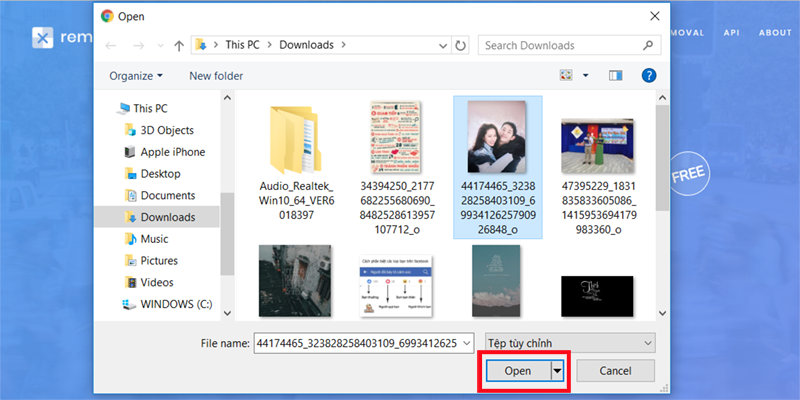The height and width of the screenshot is (400, 800).
Task: Click file list scroll up arrow
Action: pyautogui.click(x=662, y=97)
